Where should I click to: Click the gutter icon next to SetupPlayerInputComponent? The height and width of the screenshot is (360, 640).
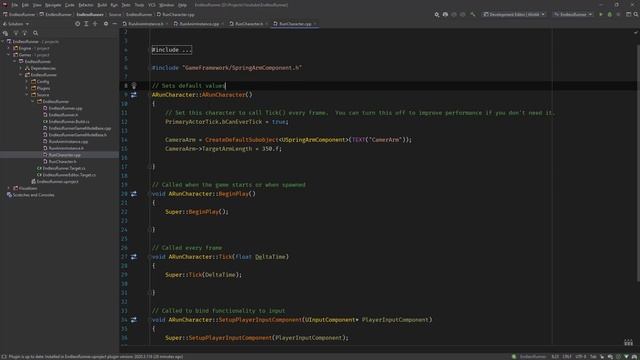pyautogui.click(x=134, y=320)
